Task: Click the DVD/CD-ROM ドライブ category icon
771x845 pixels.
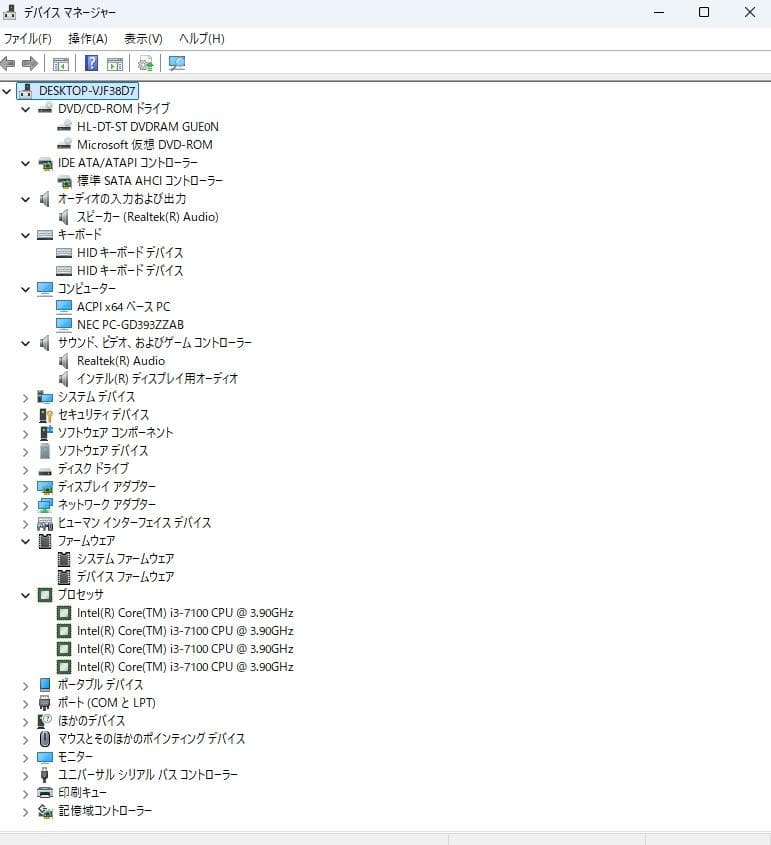Action: coord(45,109)
